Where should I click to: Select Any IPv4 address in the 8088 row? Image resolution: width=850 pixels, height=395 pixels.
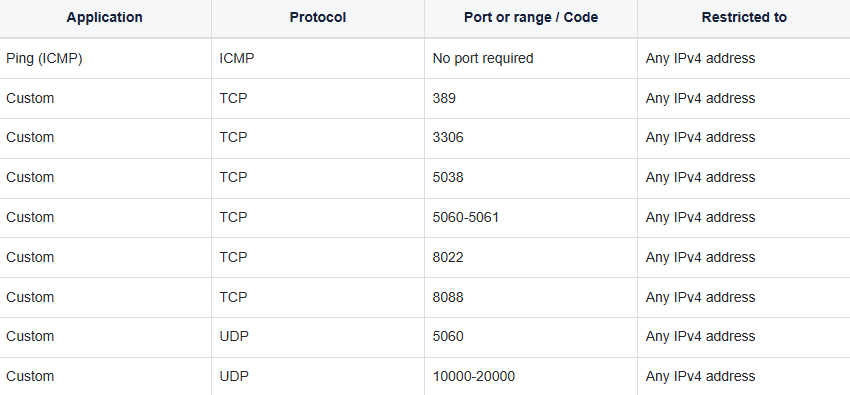click(x=700, y=297)
